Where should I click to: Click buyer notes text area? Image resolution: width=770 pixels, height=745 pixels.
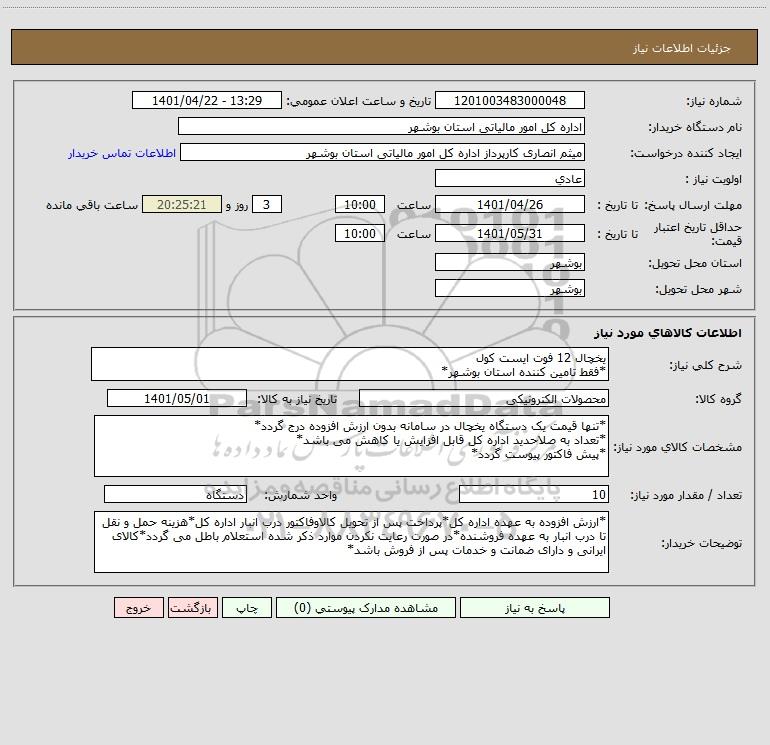click(351, 542)
